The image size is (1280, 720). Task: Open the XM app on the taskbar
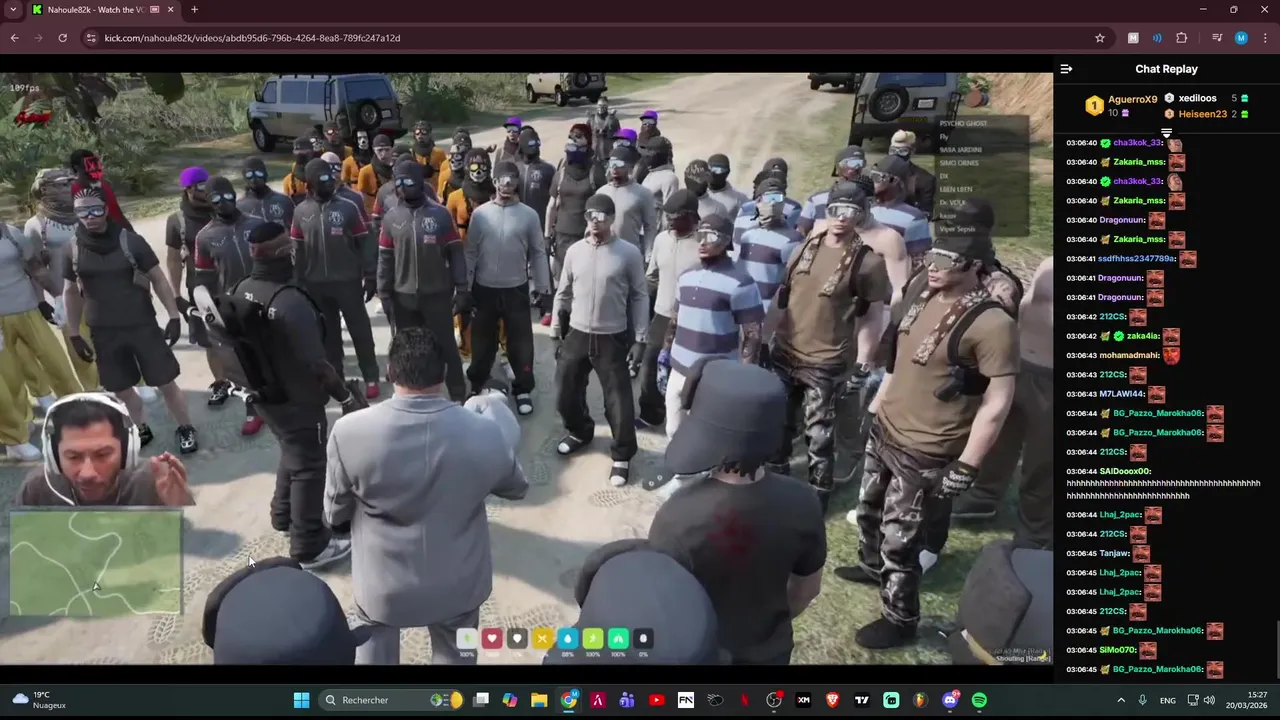pos(803,700)
